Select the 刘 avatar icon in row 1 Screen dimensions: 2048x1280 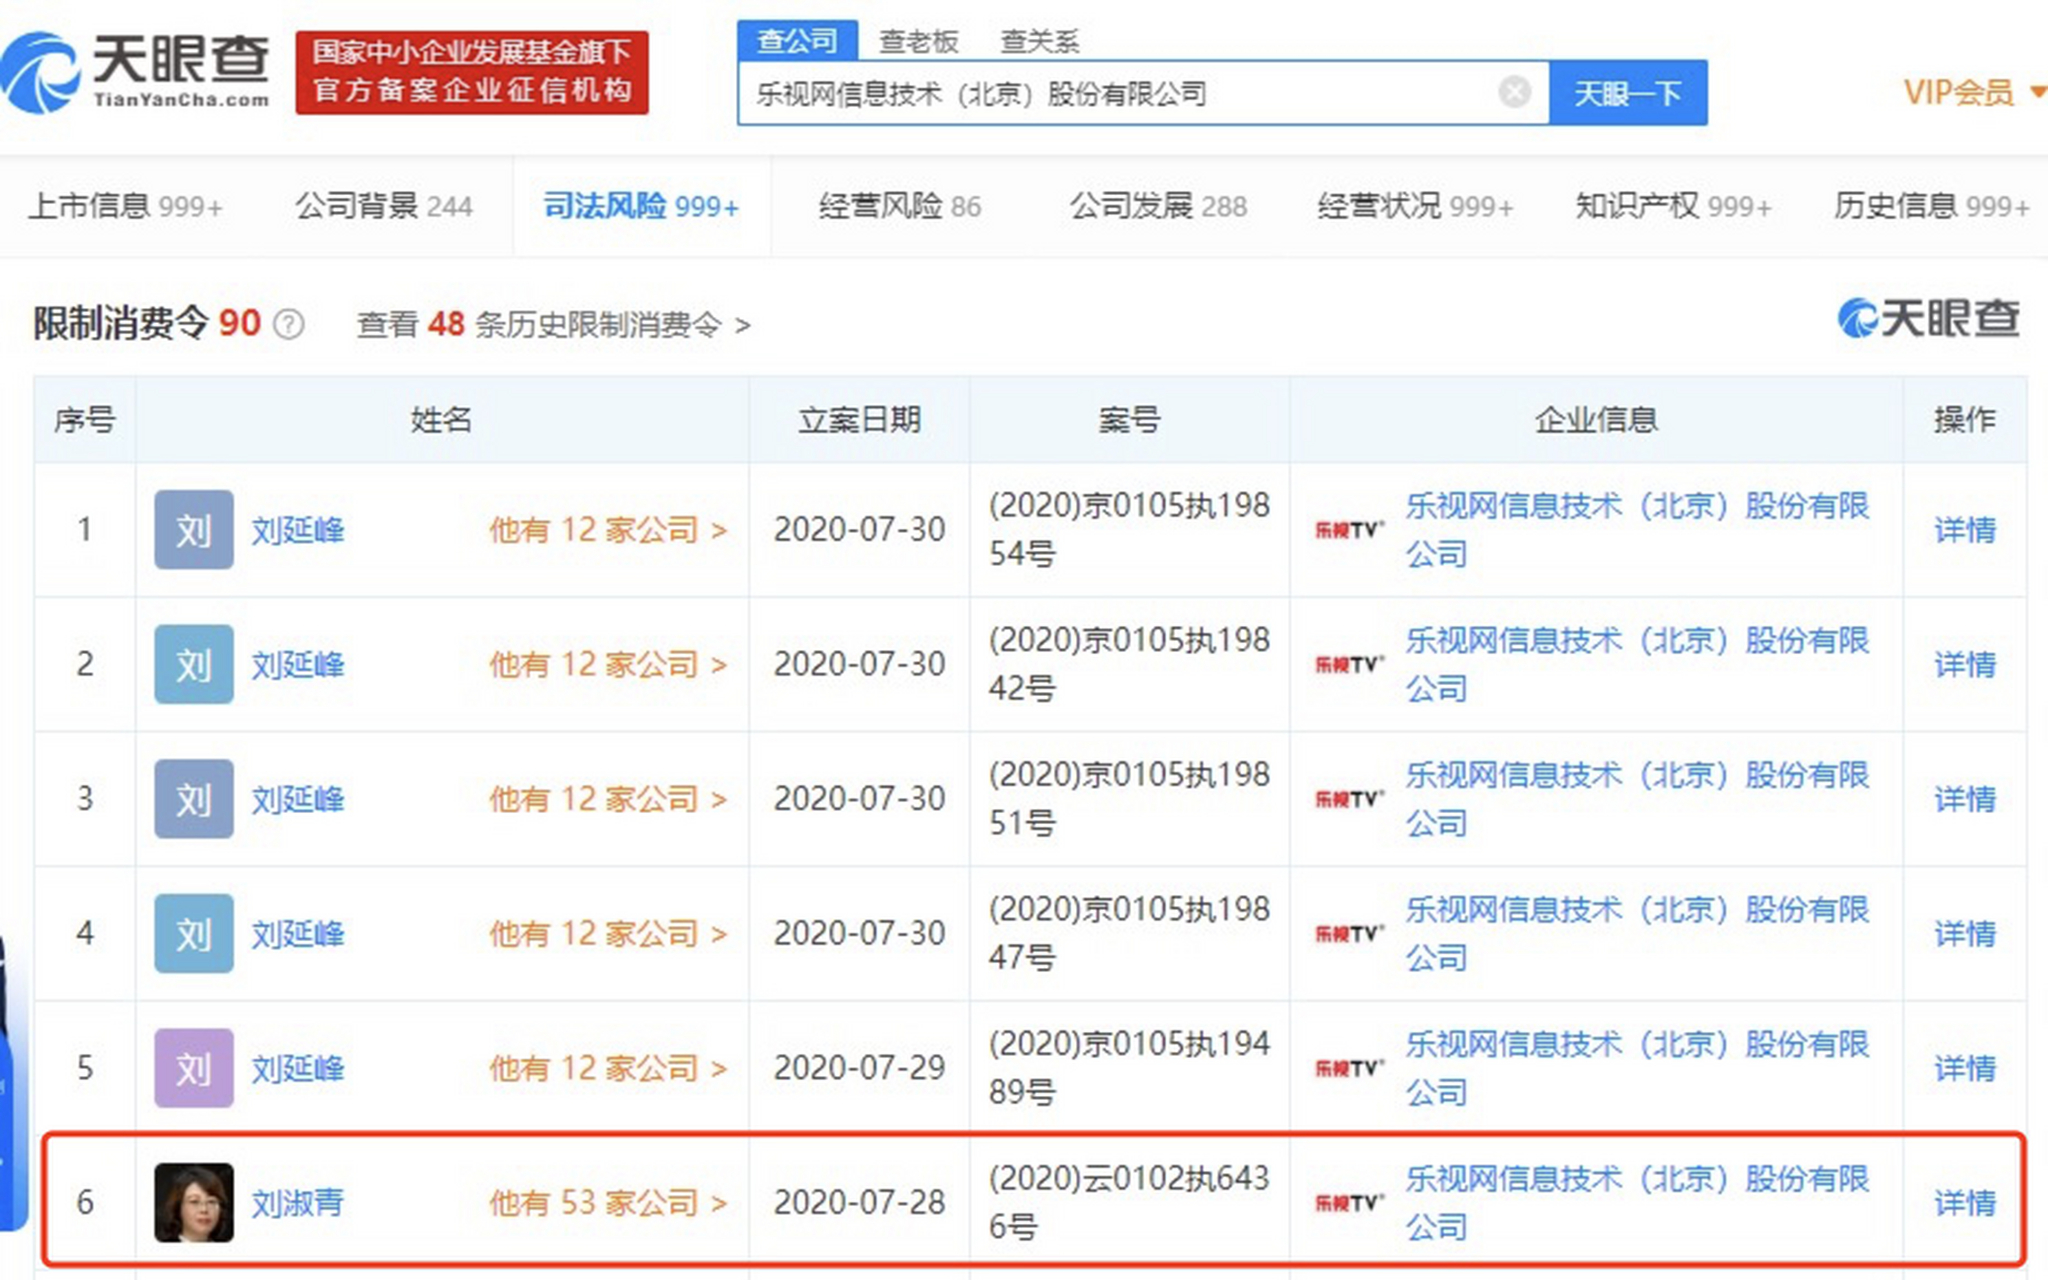[x=192, y=530]
